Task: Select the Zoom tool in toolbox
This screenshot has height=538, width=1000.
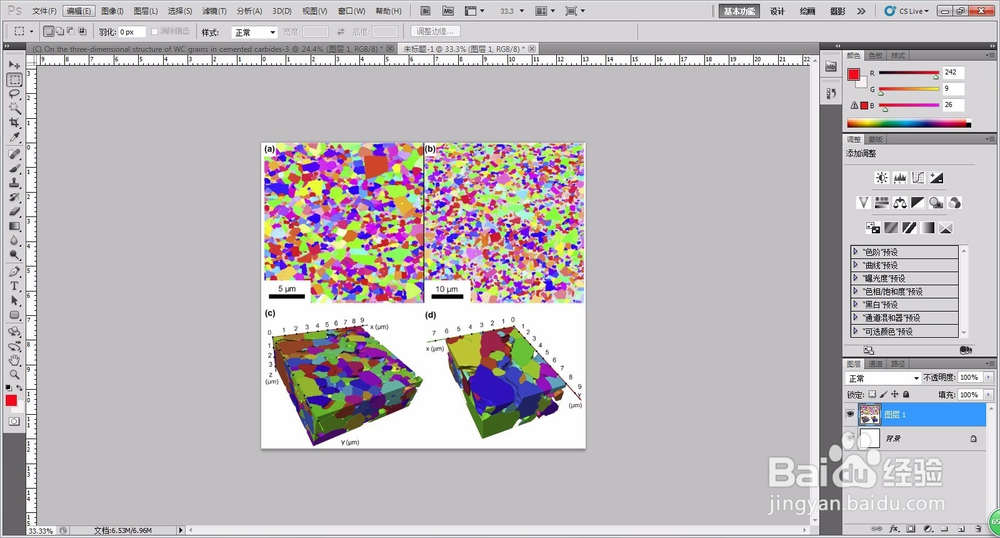Action: pos(14,375)
